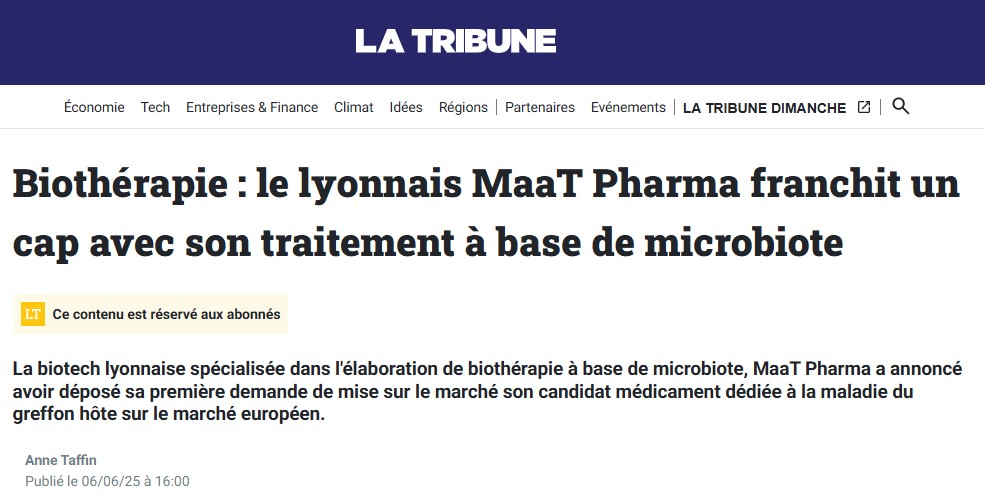
Task: Select the Partenaires navigation item
Action: (540, 107)
